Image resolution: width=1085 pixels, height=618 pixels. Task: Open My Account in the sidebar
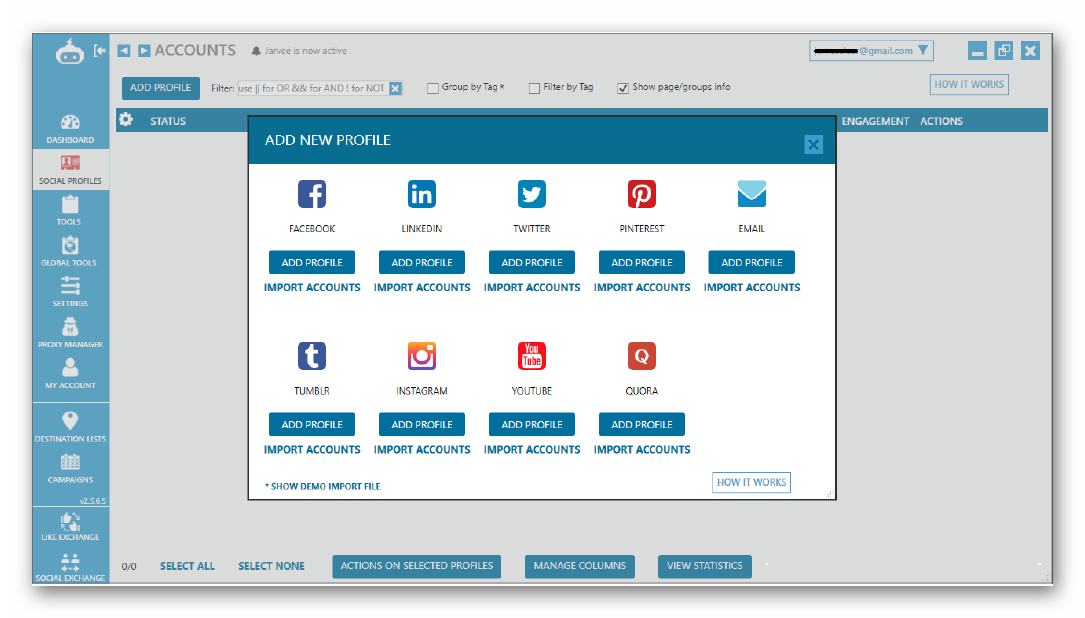70,374
